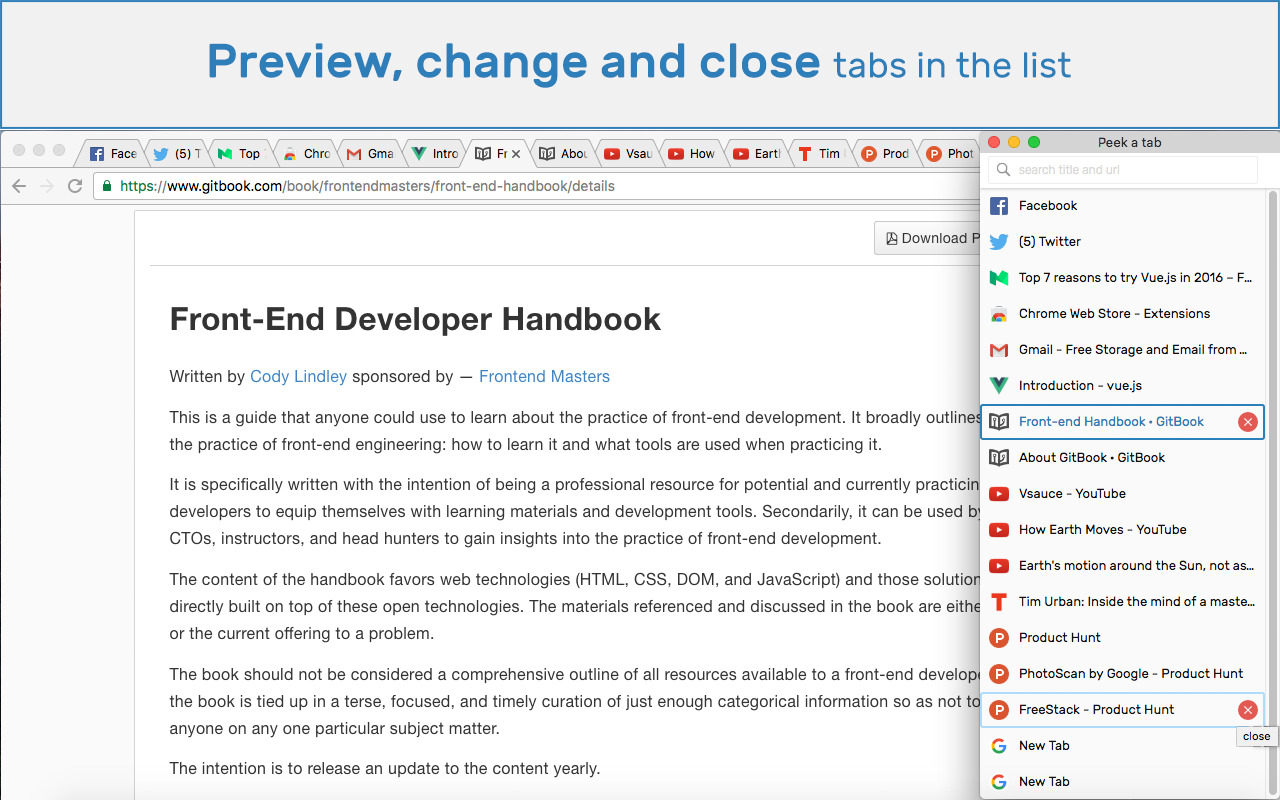Click the Gmail envelope icon in the tab list

[x=998, y=350]
